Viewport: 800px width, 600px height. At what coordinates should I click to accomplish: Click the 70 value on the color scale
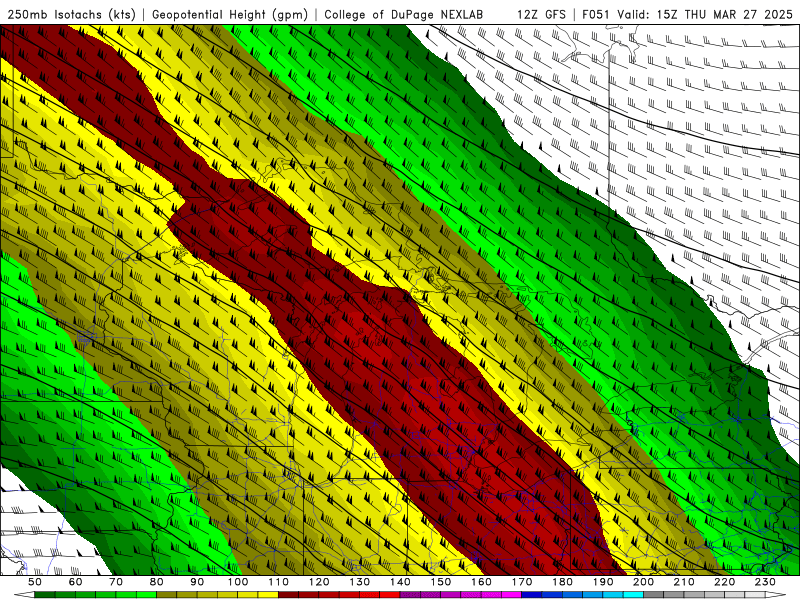click(x=116, y=582)
